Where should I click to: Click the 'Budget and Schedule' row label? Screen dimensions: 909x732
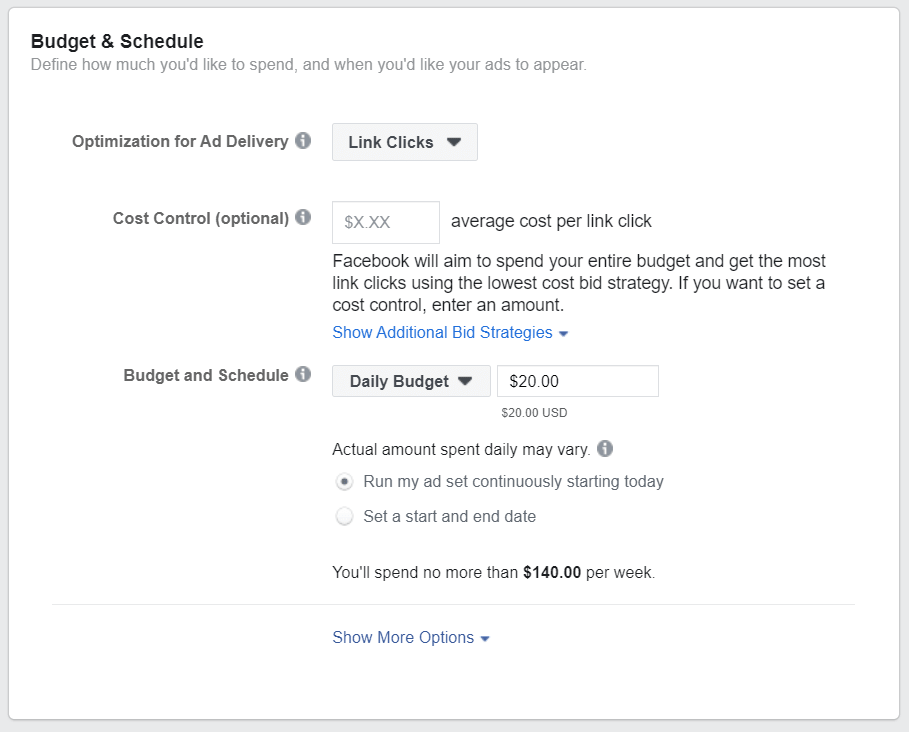tap(206, 375)
